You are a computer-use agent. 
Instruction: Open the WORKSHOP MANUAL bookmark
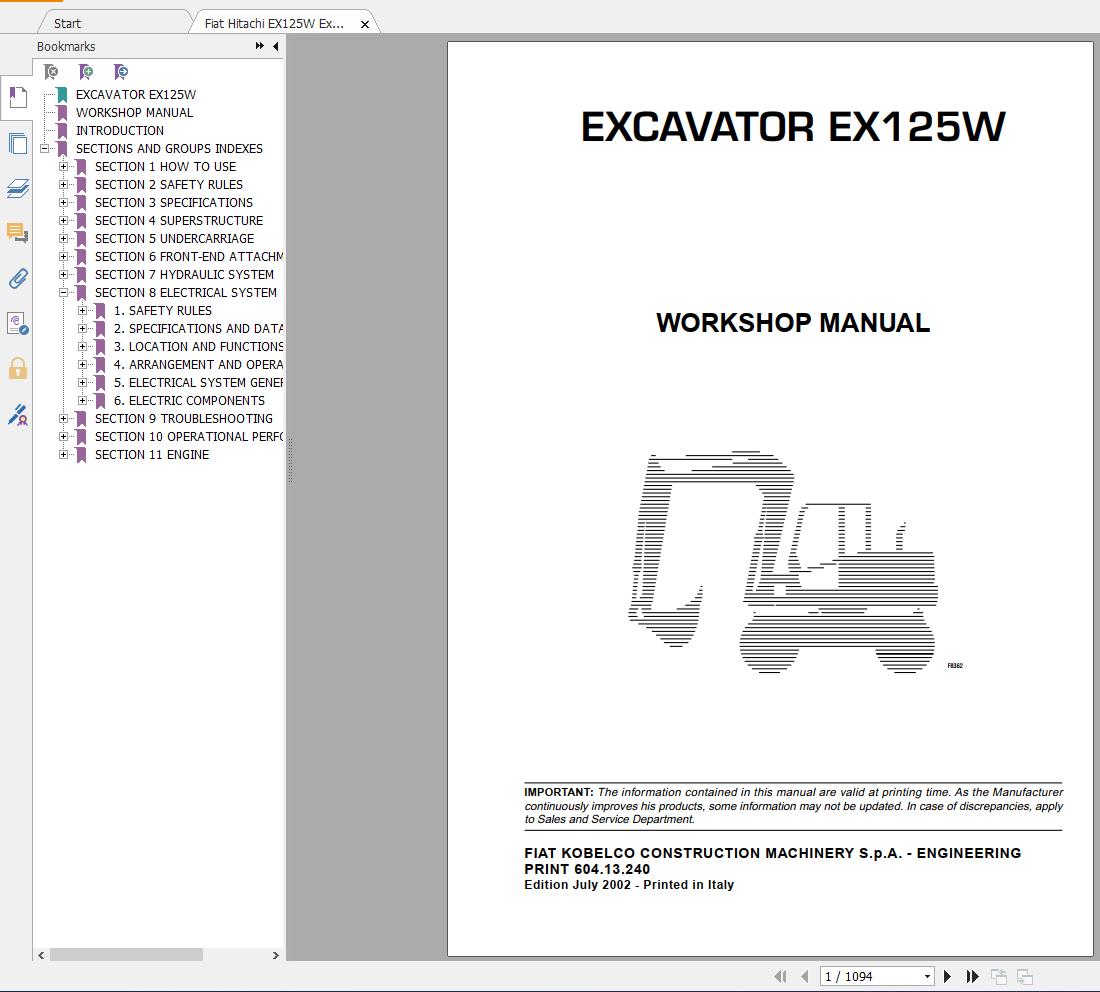pyautogui.click(x=134, y=113)
